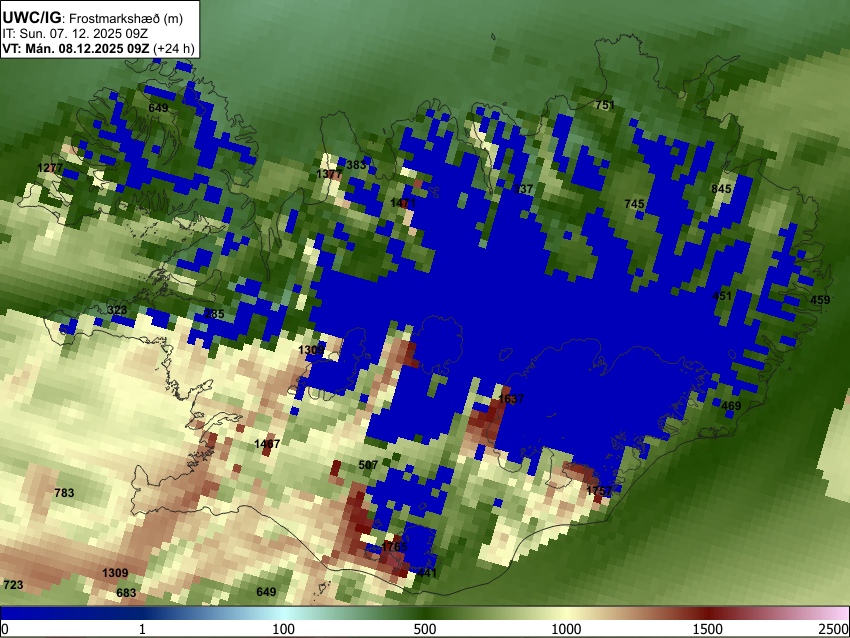This screenshot has height=638, width=850.
Task: Click the 'IT: Sun. 07. 12. 2025 09Z' line
Action: 75,34
